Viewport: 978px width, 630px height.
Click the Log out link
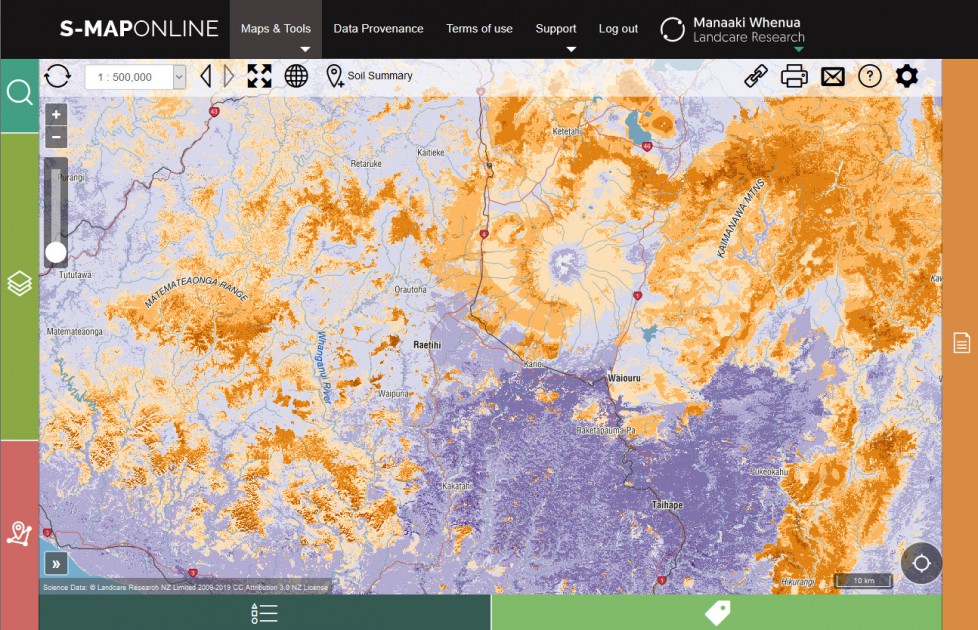pyautogui.click(x=617, y=29)
